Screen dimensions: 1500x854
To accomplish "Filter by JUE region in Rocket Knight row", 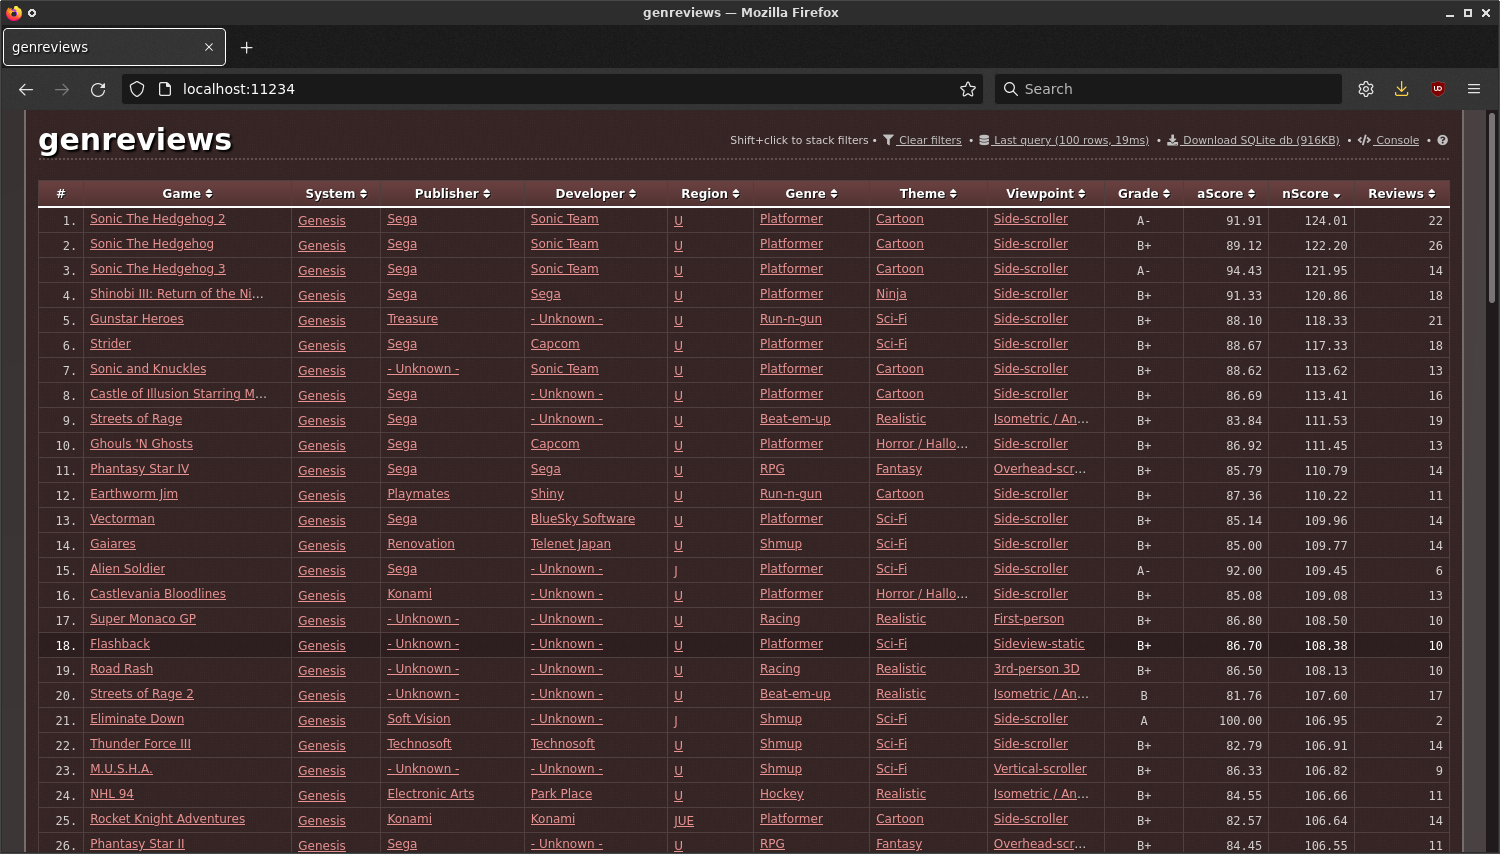I will pos(684,821).
